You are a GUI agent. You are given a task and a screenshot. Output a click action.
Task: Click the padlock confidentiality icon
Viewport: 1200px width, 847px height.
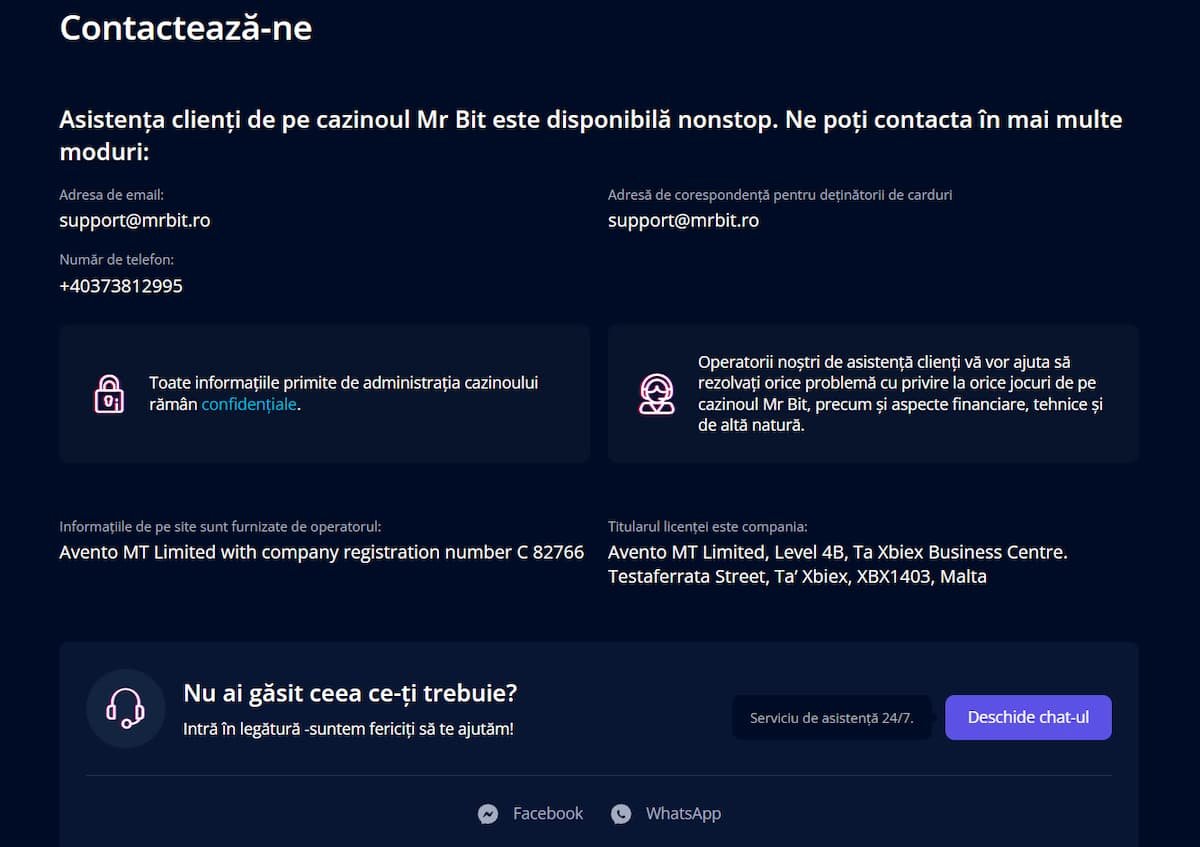point(109,394)
